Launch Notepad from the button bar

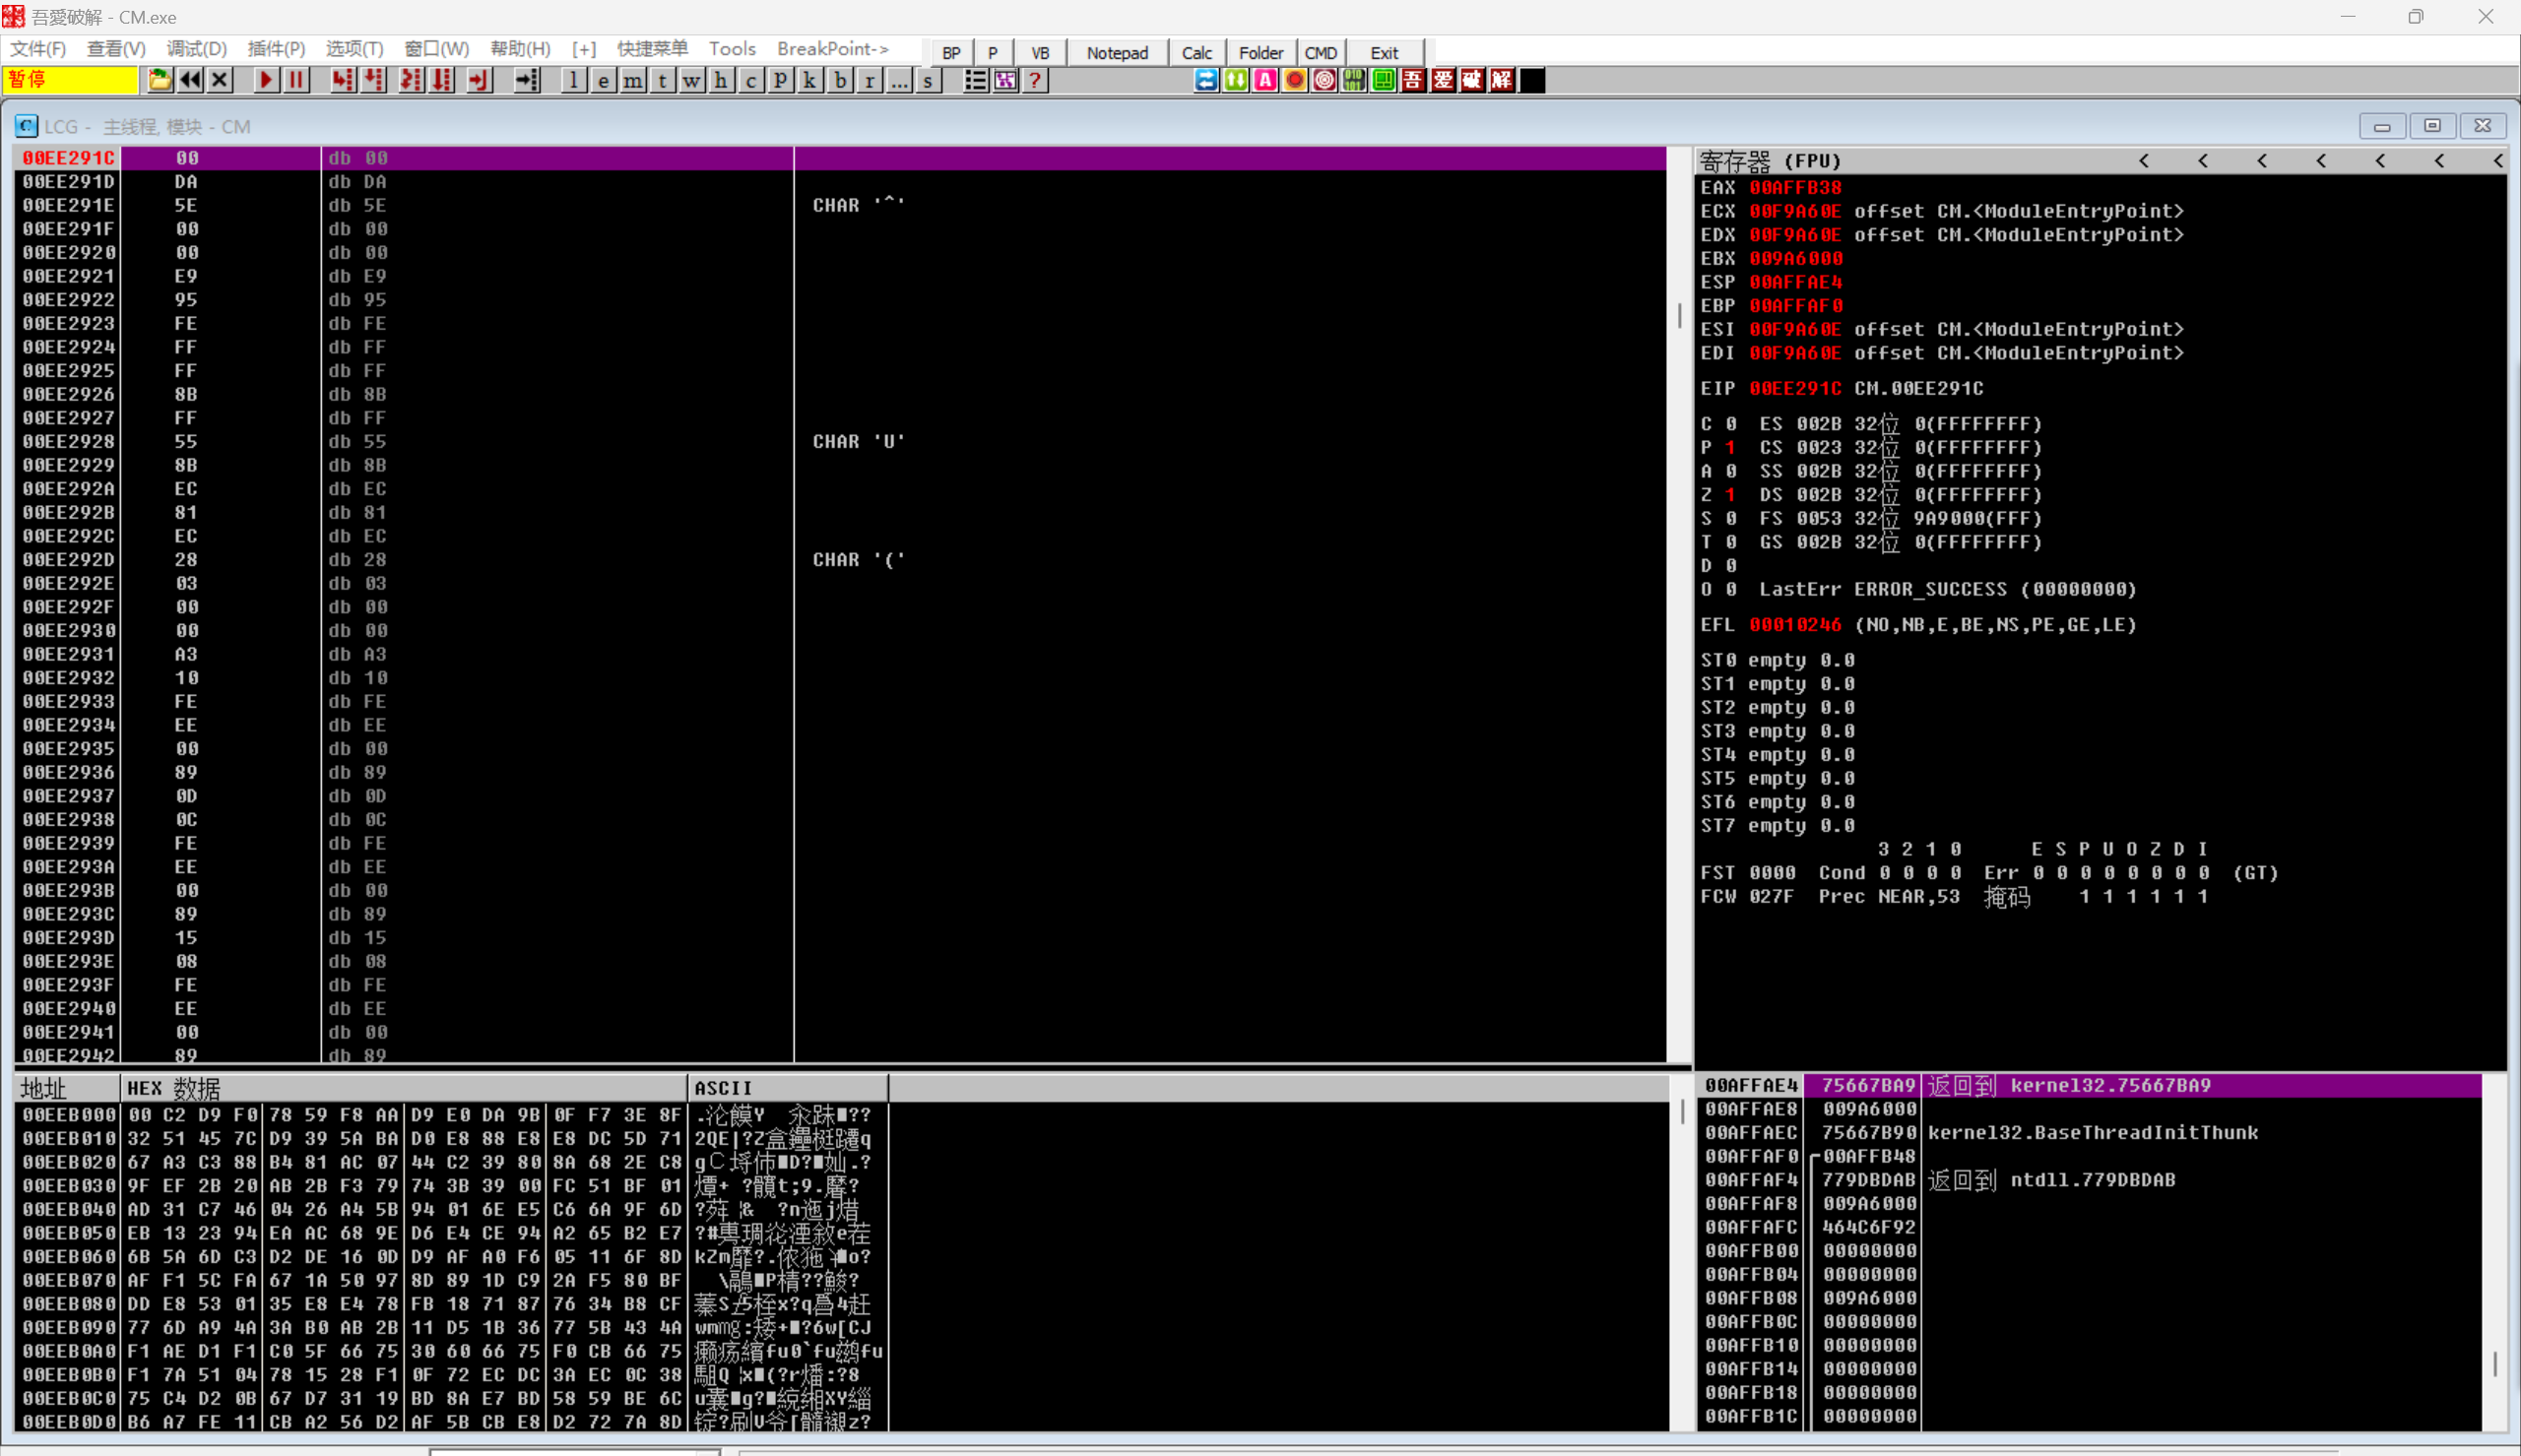coord(1117,53)
